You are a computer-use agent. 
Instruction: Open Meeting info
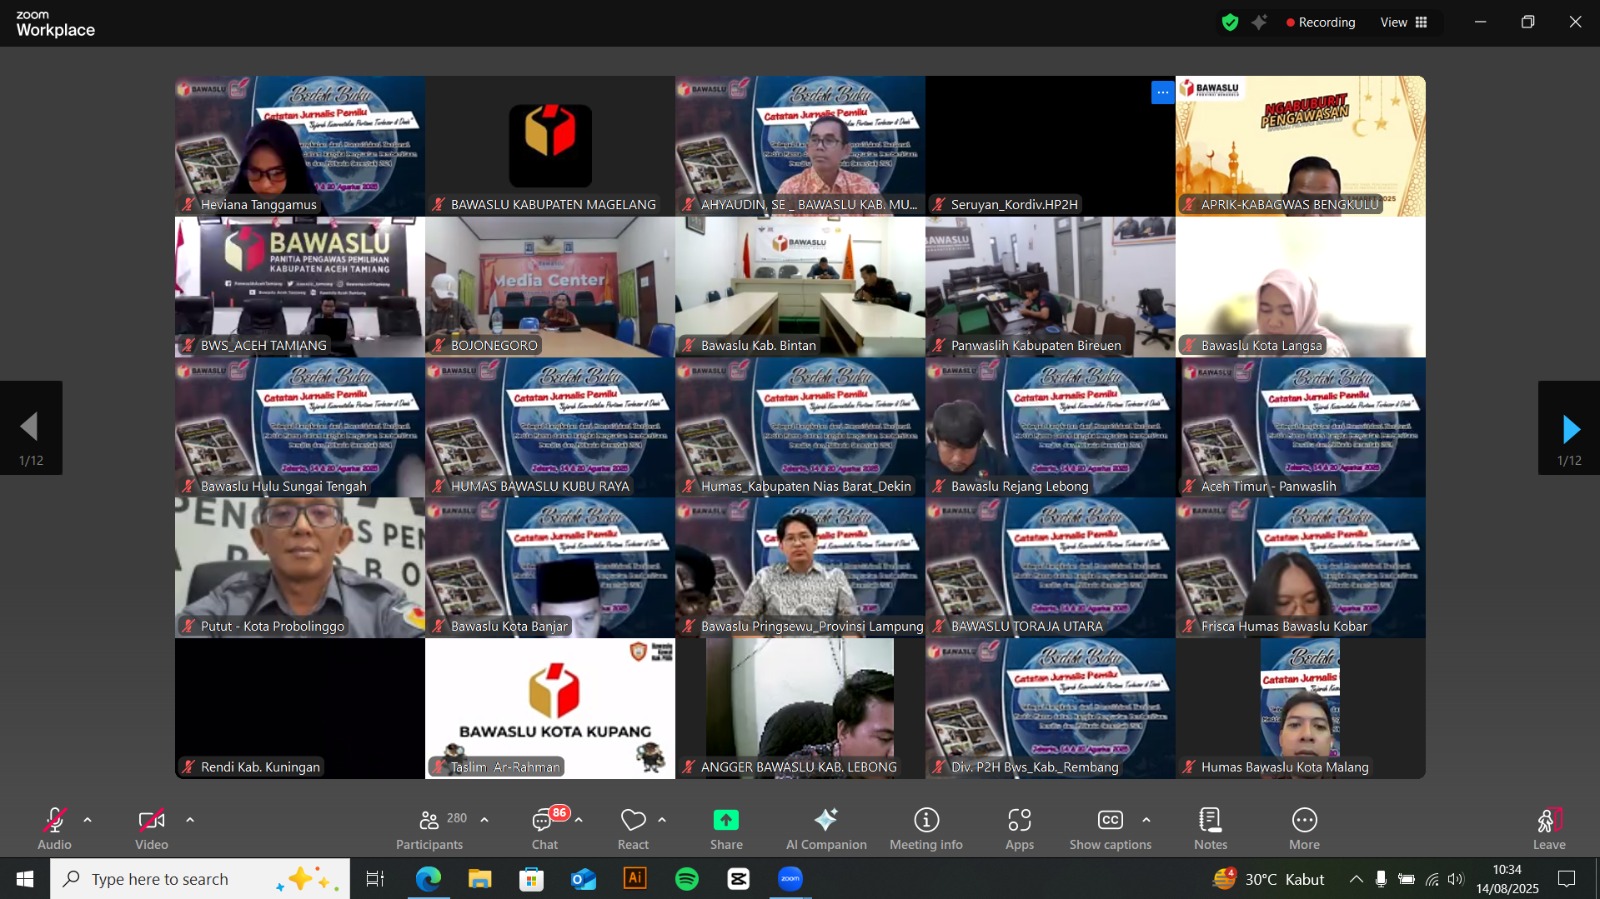pos(926,829)
